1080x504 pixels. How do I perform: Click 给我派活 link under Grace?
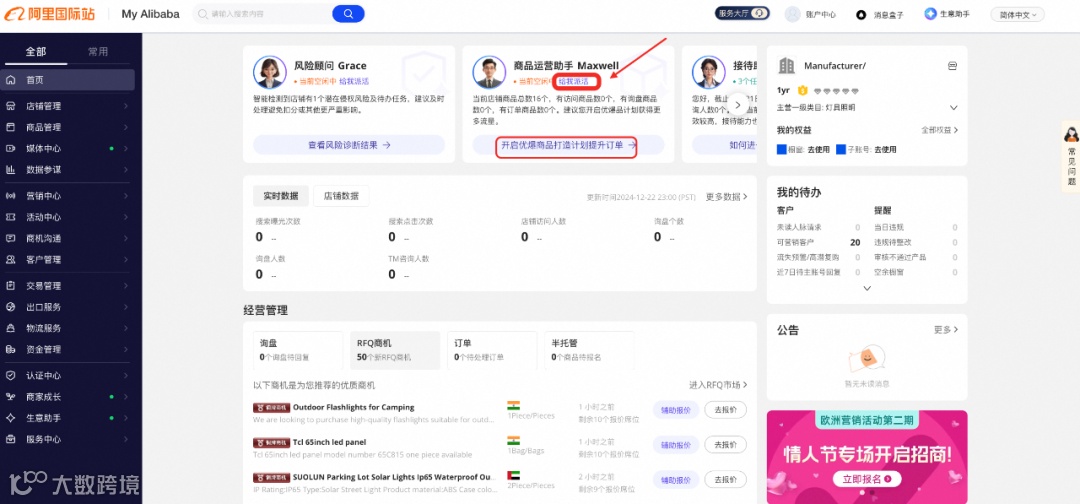pos(354,81)
